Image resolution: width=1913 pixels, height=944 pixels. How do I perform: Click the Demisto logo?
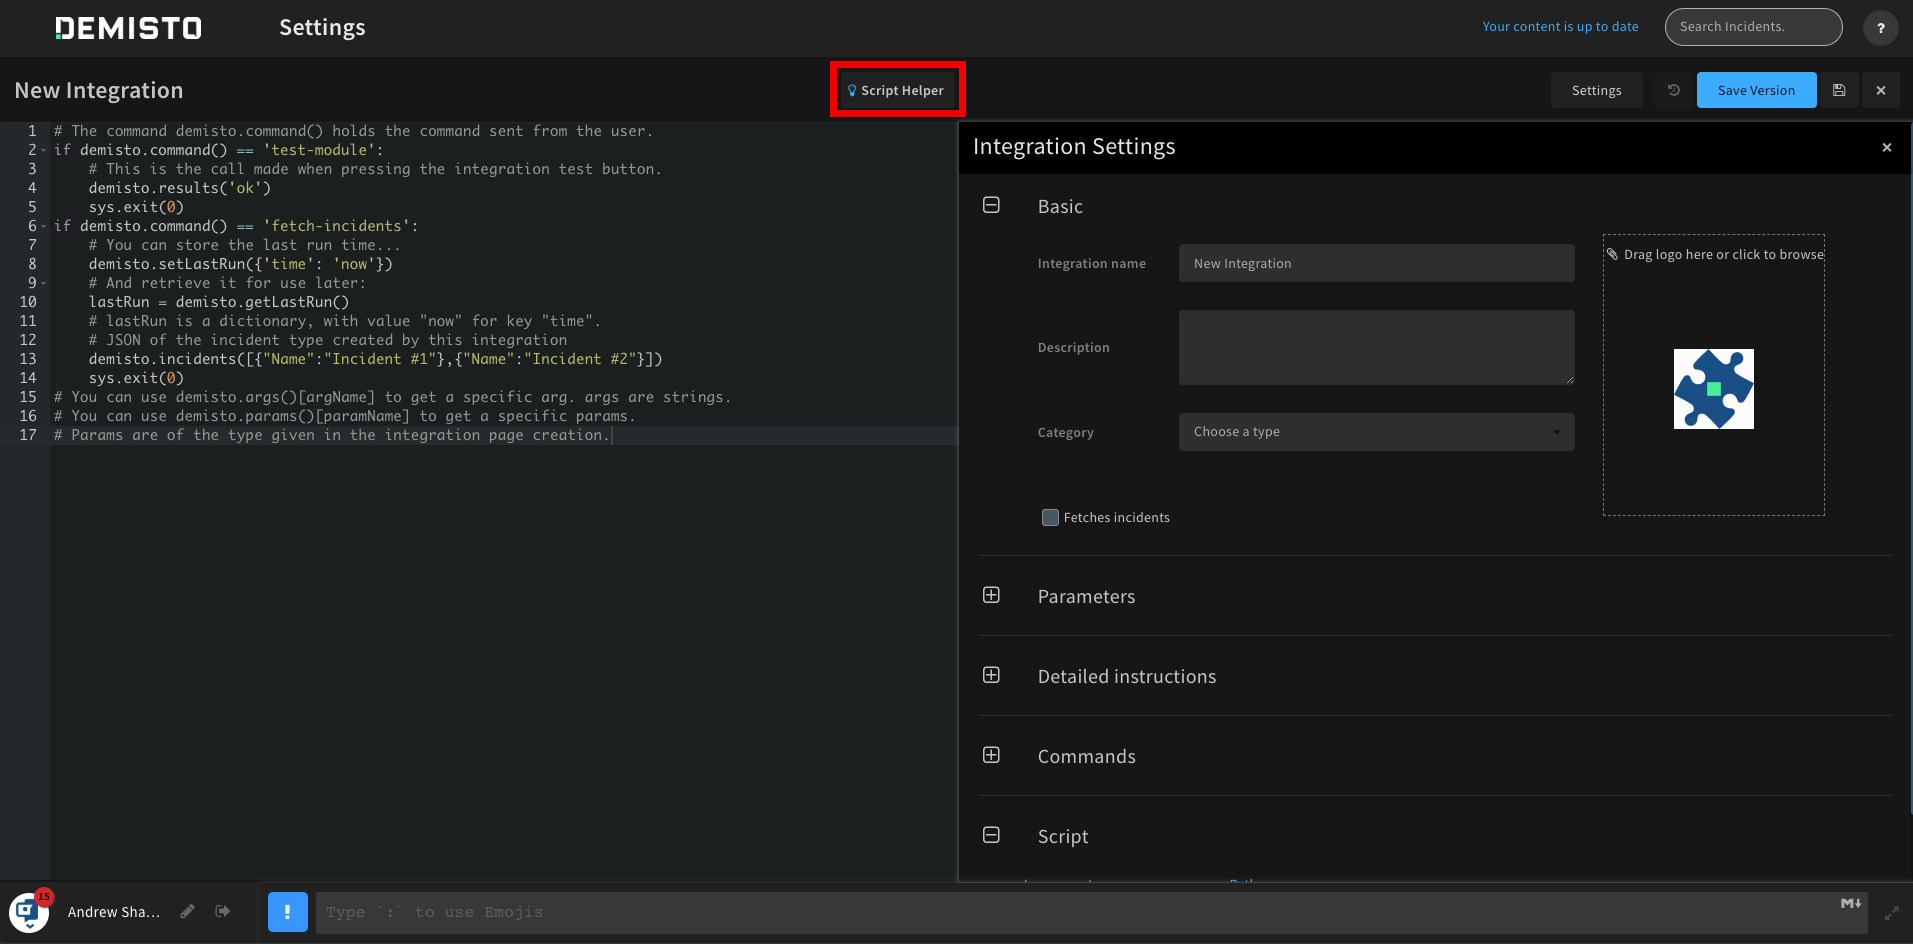pyautogui.click(x=128, y=28)
